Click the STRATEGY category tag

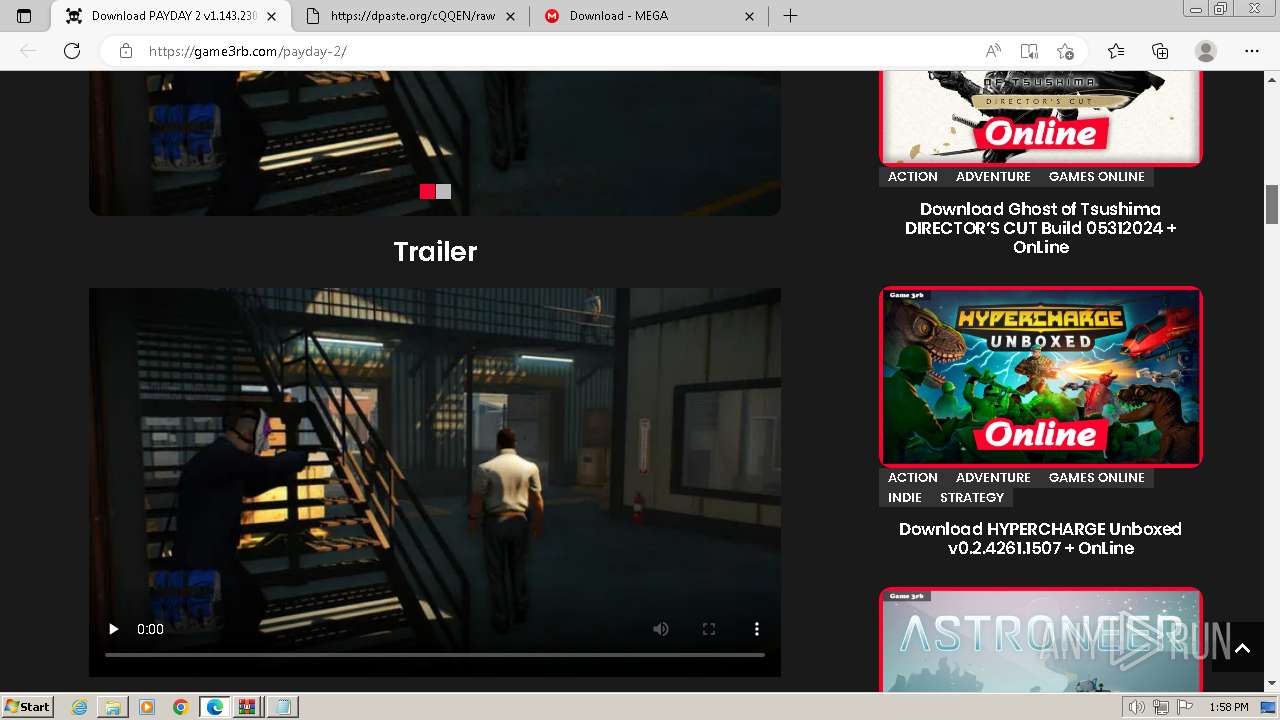pos(972,497)
